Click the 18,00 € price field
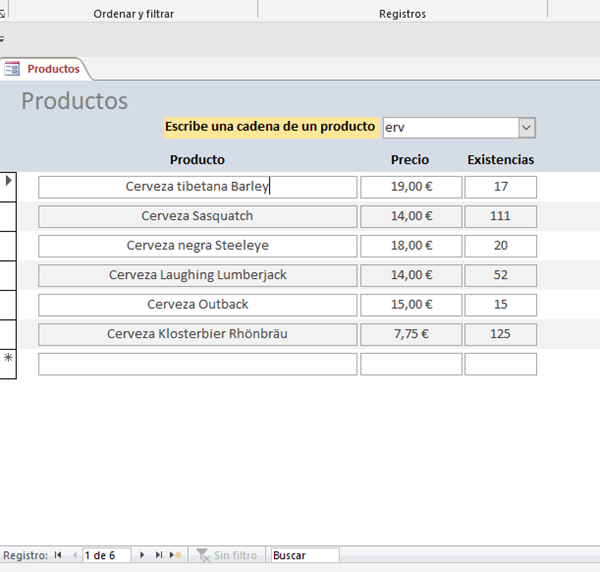The image size is (600, 572). (411, 246)
